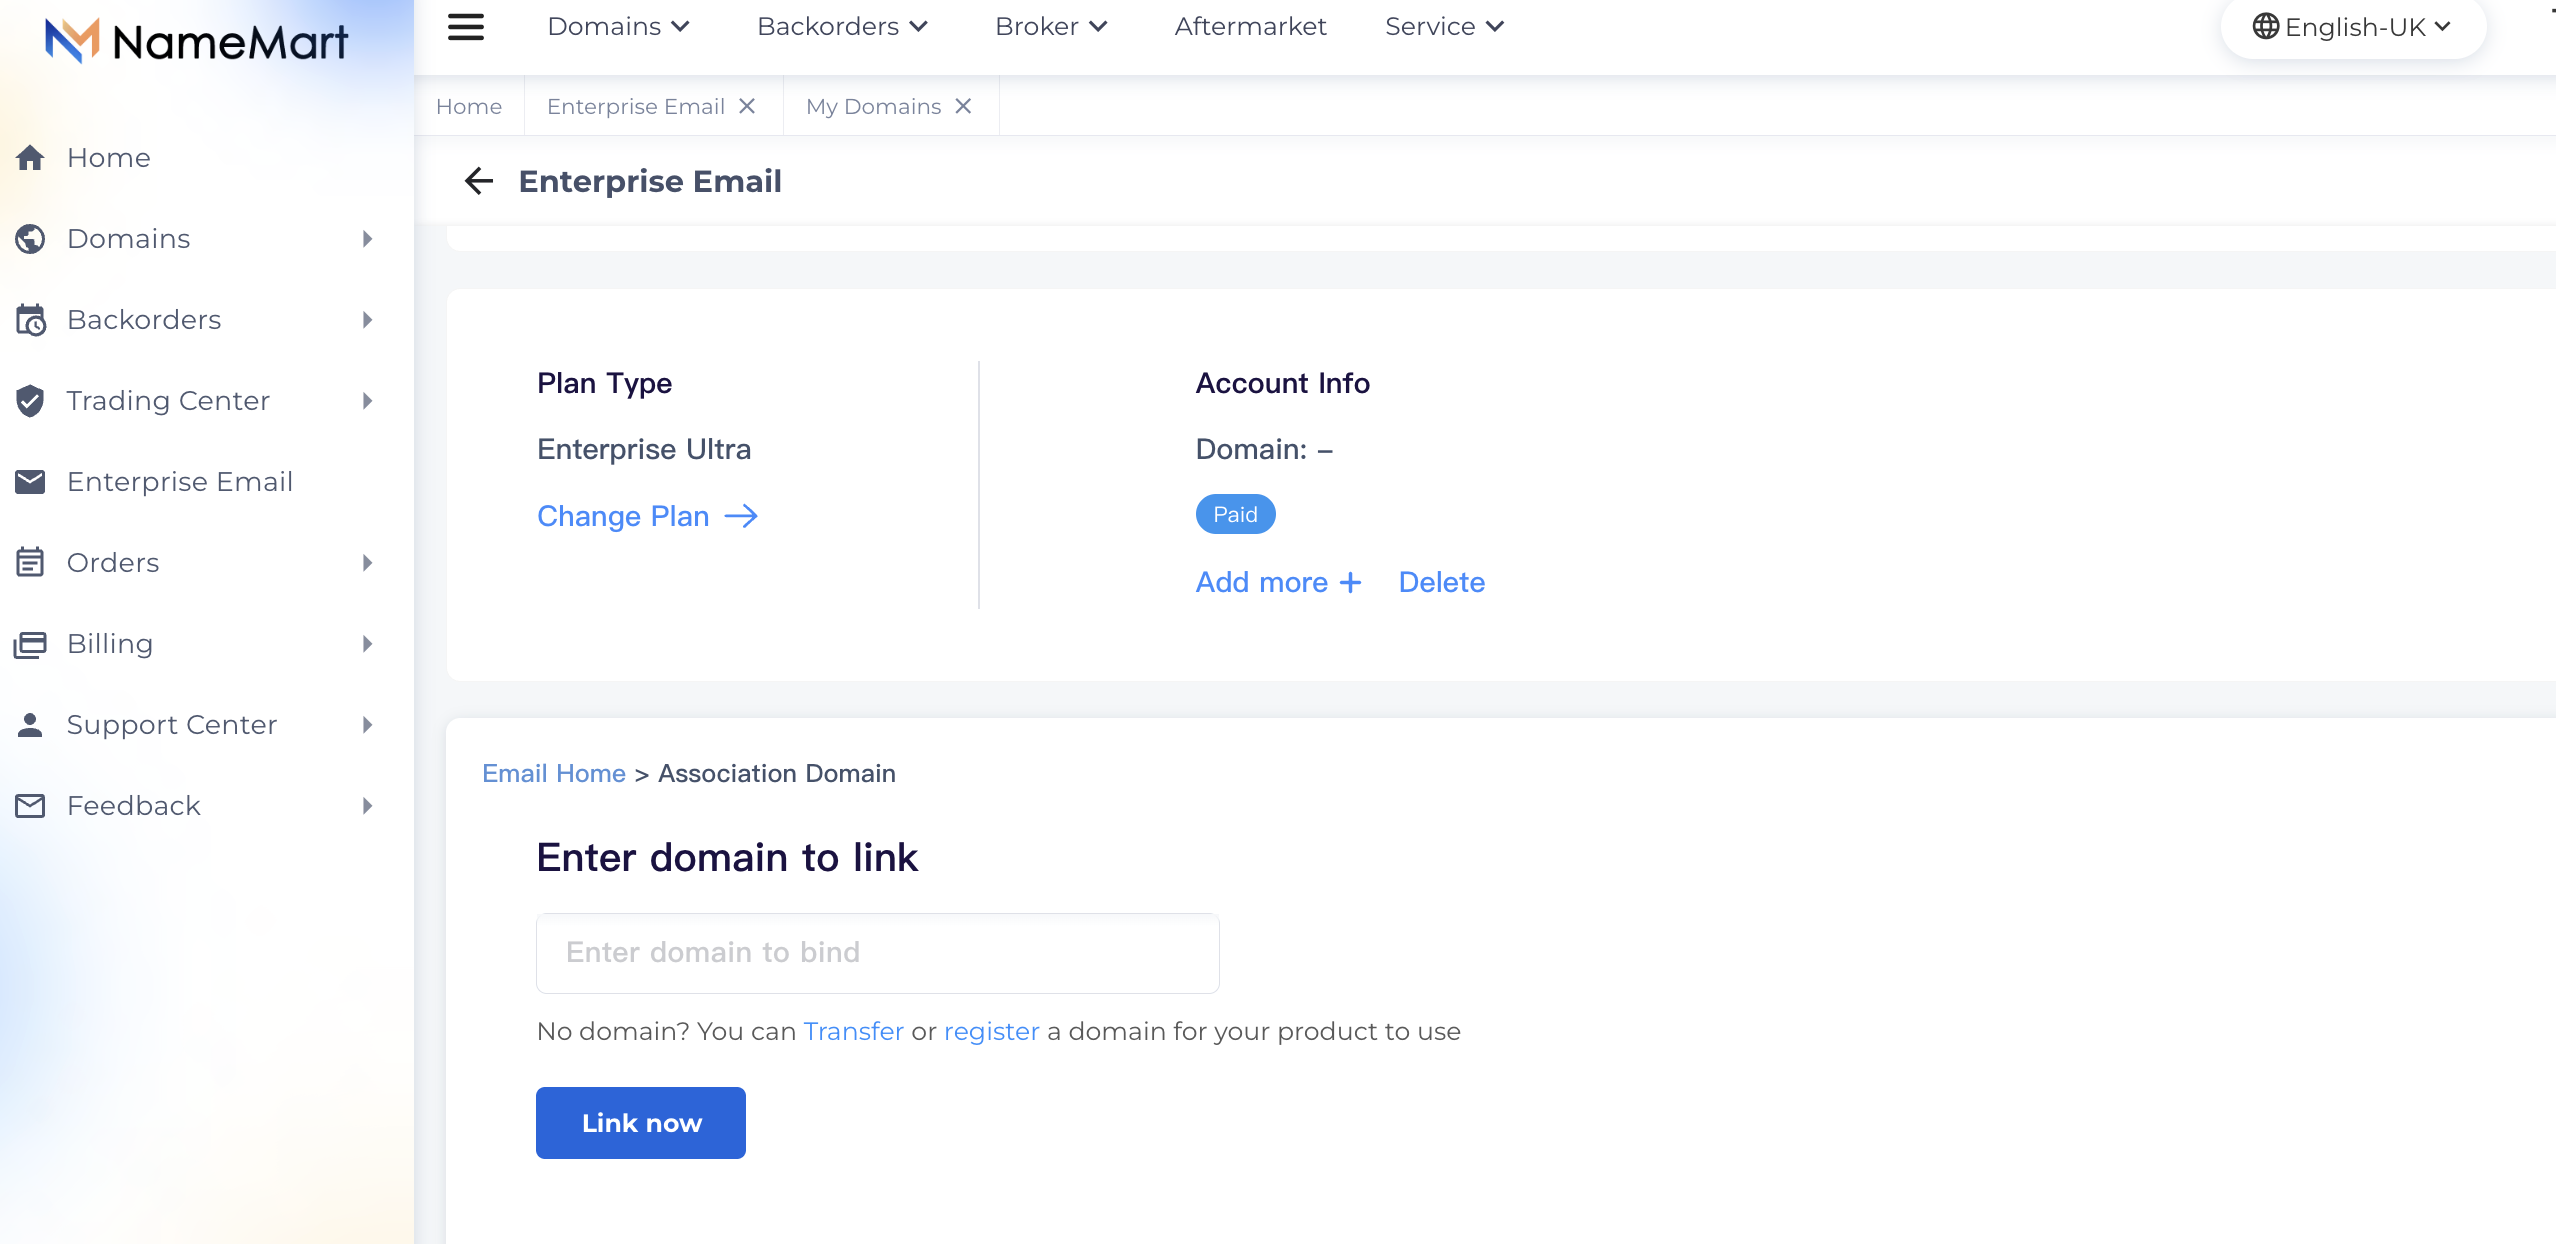The image size is (2556, 1244).
Task: Open the Broker top menu dropdown
Action: [1052, 27]
